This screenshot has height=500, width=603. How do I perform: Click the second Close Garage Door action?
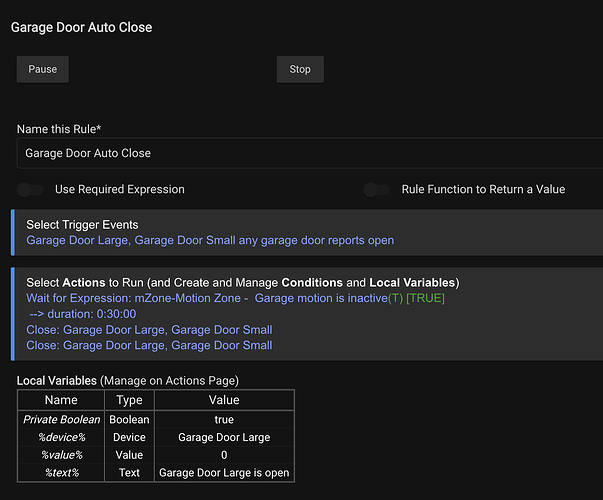click(x=150, y=345)
